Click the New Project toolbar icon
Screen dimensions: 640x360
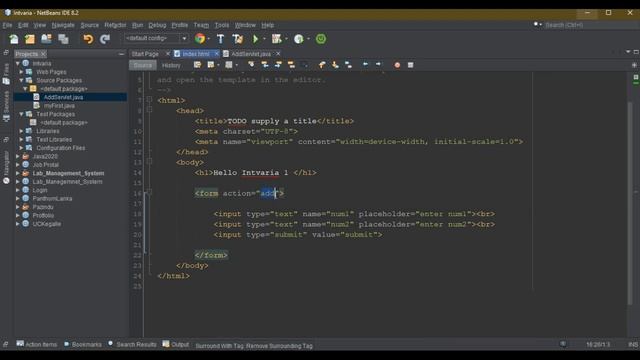pyautogui.click(x=30, y=39)
